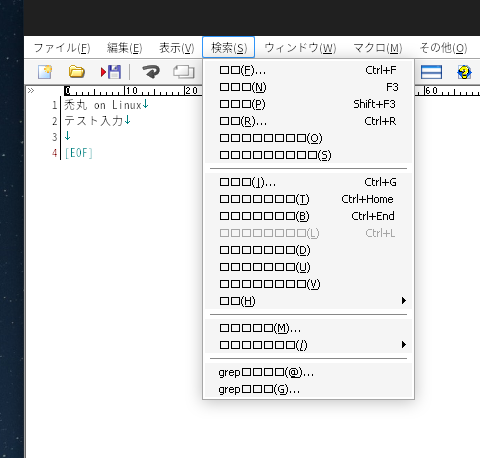Choose the grep (@)... menu item

tap(308, 373)
